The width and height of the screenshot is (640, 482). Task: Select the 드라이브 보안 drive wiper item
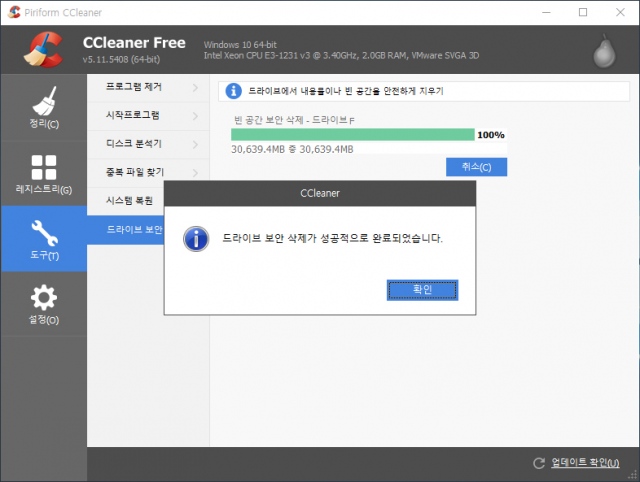126,230
